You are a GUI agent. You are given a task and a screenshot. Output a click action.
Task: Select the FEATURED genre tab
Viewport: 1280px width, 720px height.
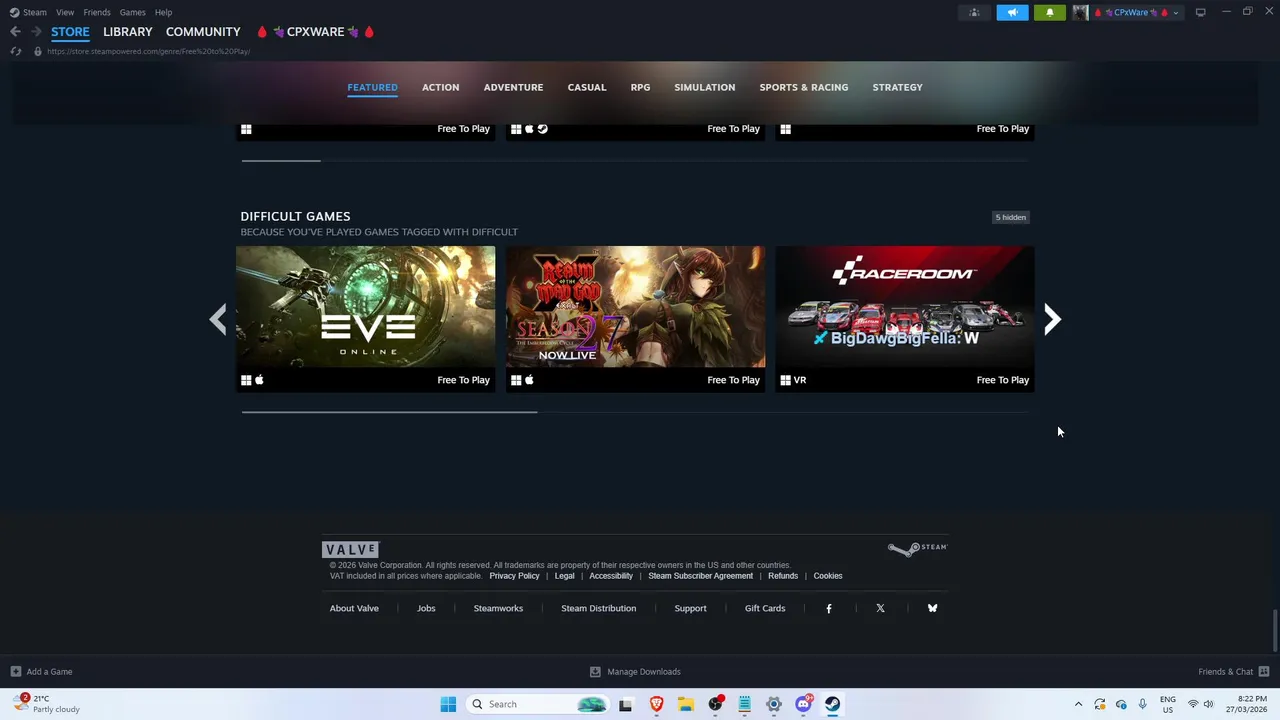coord(372,87)
